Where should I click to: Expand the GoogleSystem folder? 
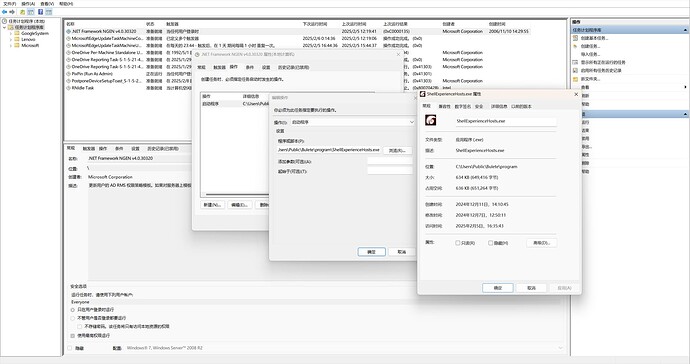[11, 33]
